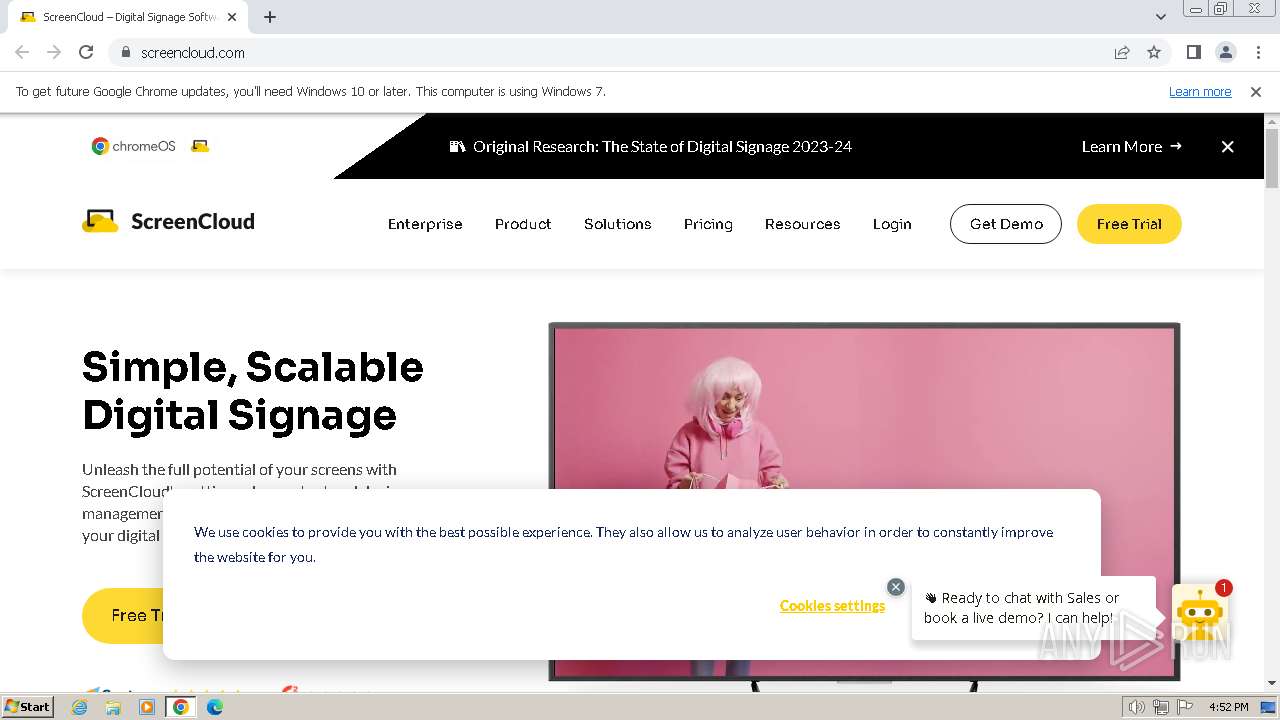Open Chrome side panel icon
The height and width of the screenshot is (720, 1280).
point(1193,52)
